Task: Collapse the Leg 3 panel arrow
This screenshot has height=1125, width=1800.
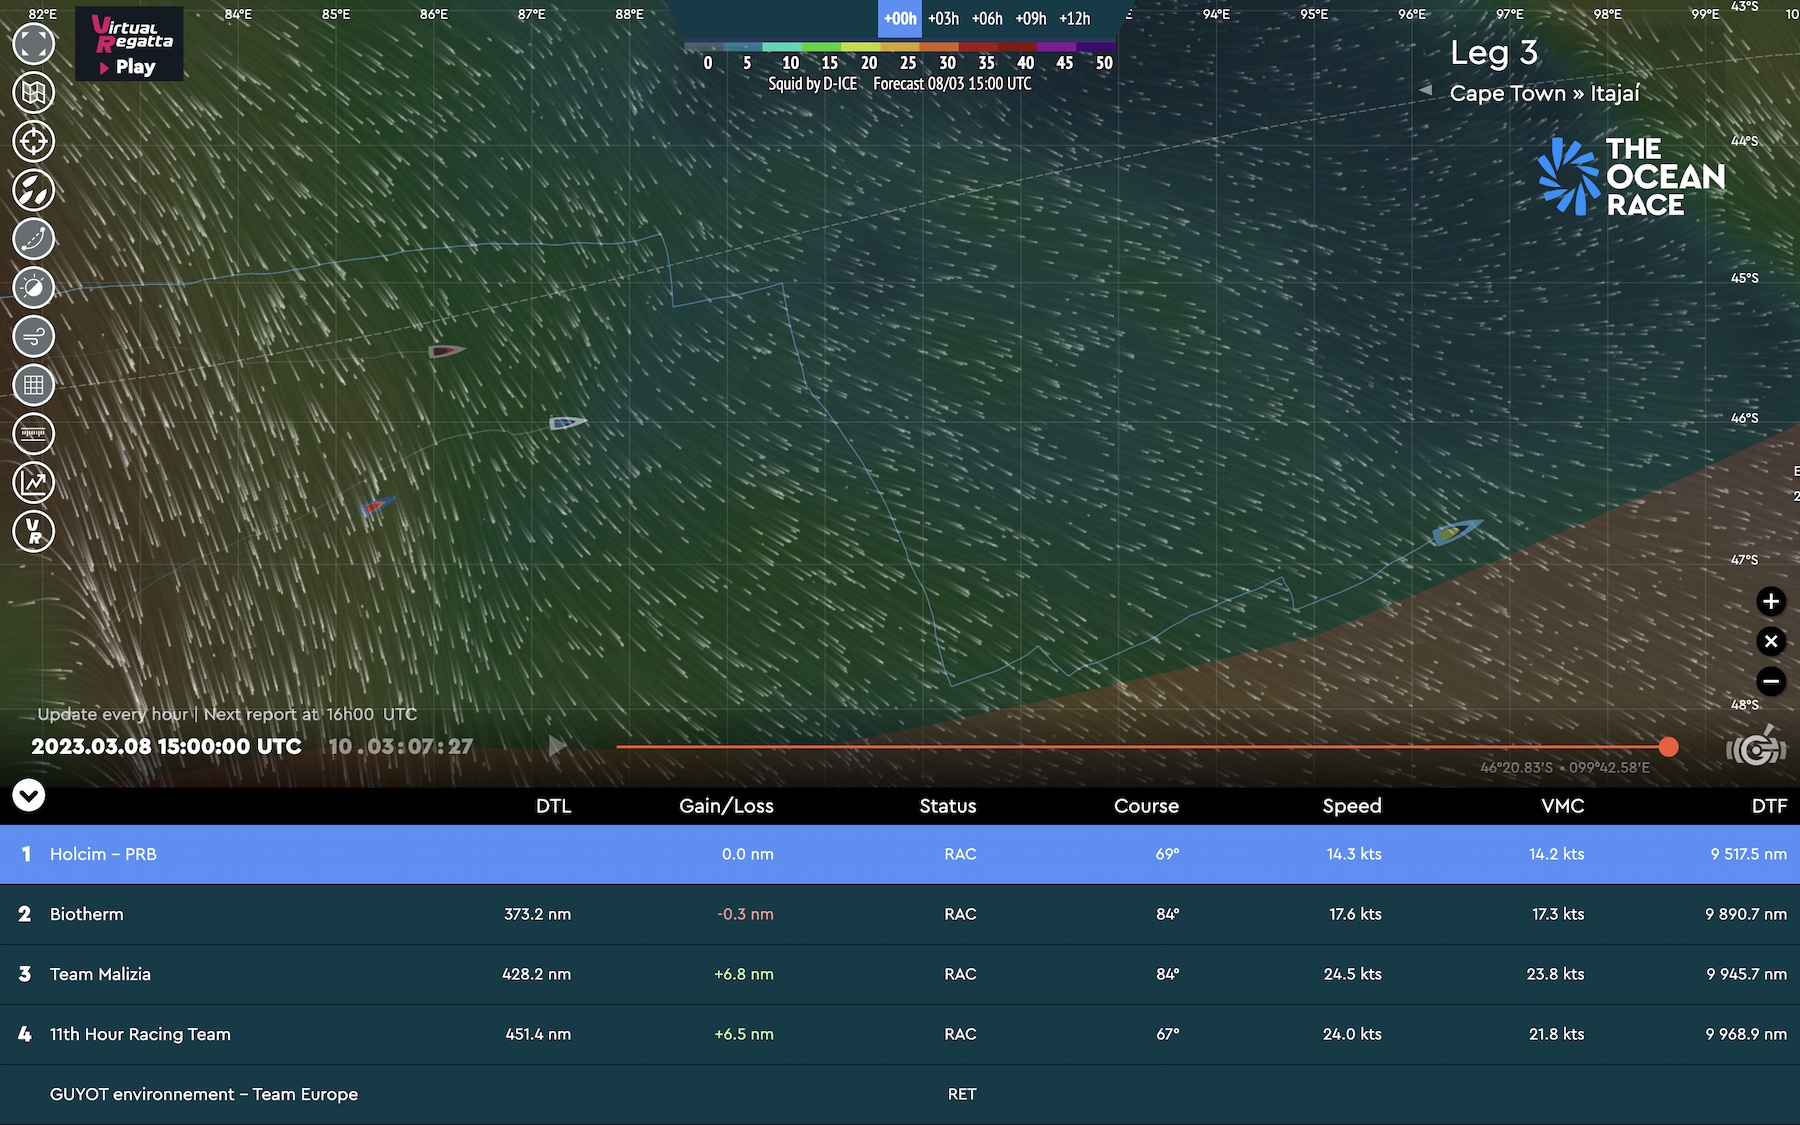Action: coord(1426,90)
